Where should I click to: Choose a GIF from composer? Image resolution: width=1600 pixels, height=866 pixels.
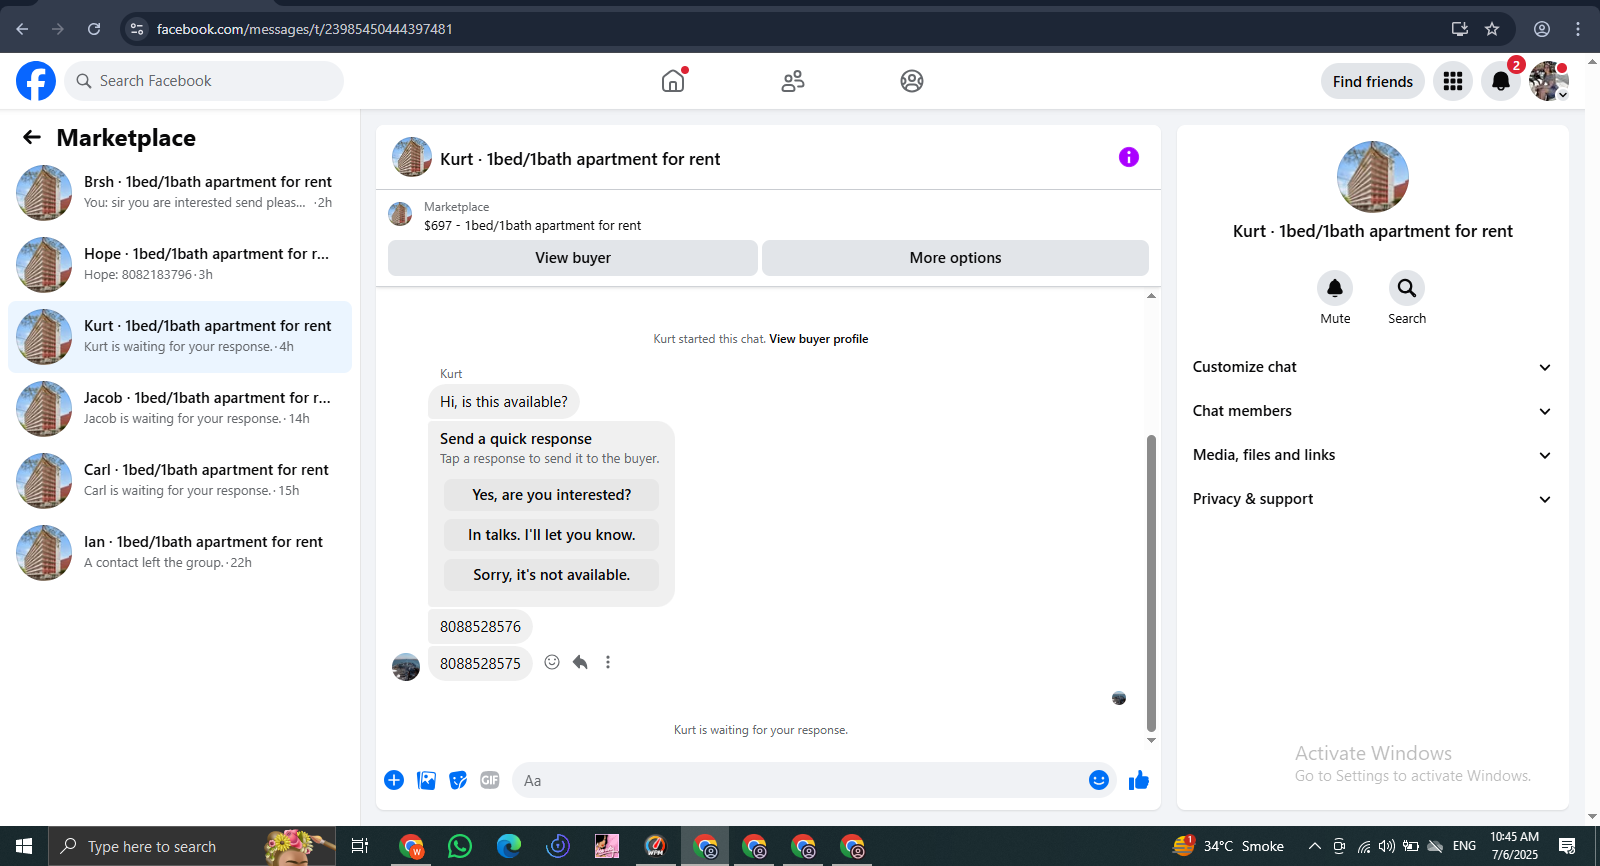click(490, 780)
